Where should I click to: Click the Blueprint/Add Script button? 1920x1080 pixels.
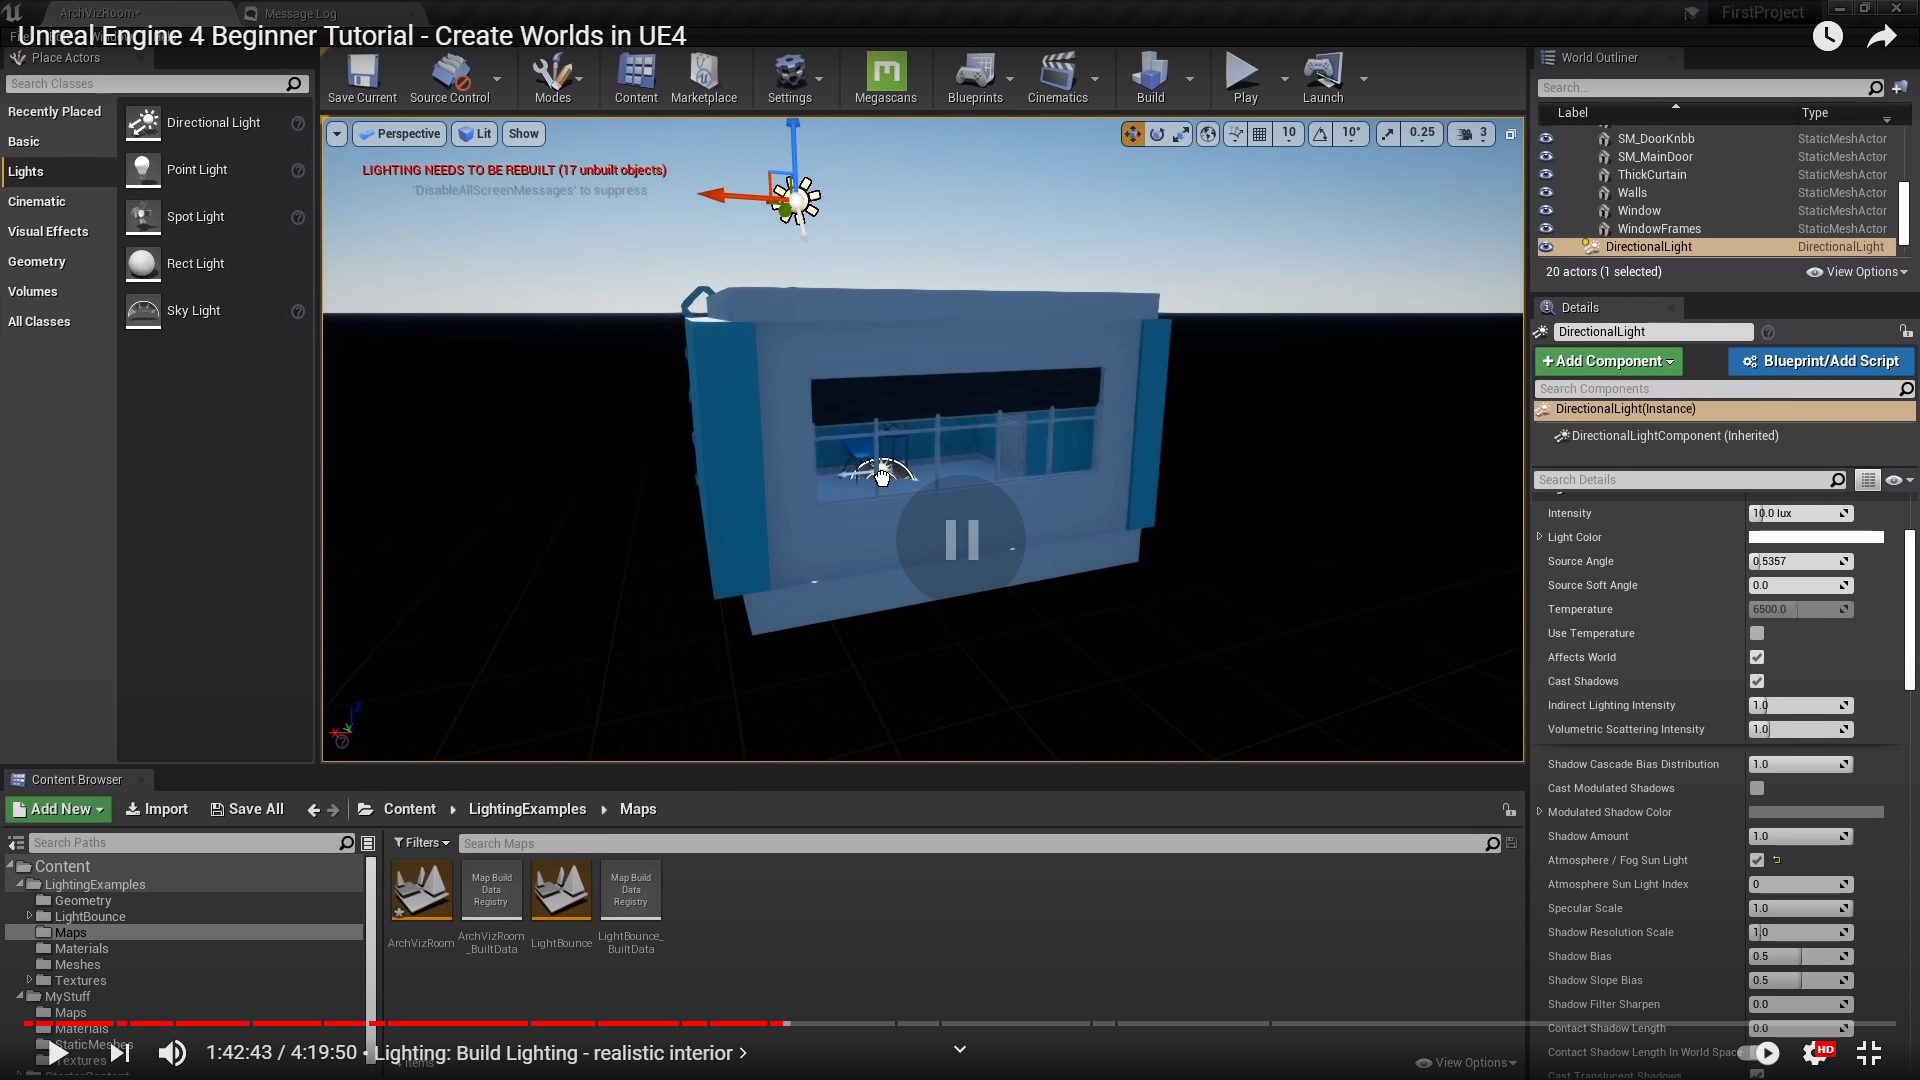tap(1820, 361)
